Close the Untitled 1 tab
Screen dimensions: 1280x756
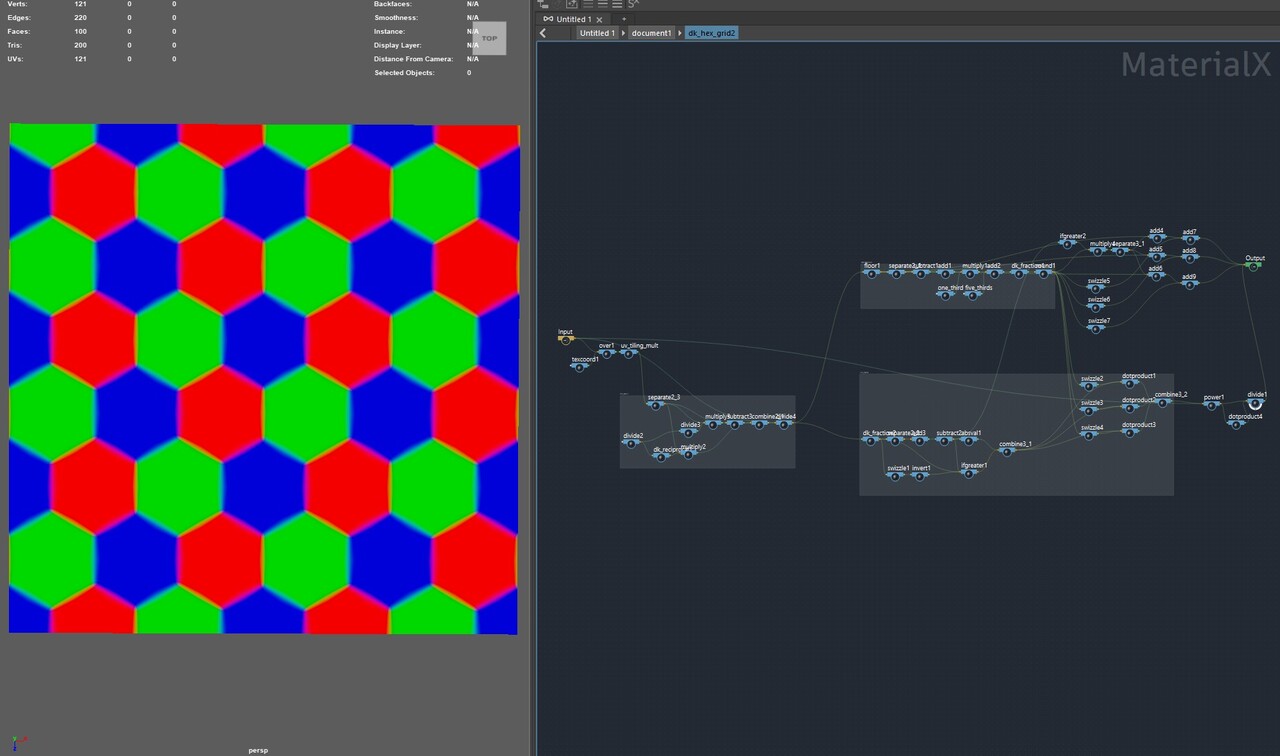pyautogui.click(x=598, y=19)
